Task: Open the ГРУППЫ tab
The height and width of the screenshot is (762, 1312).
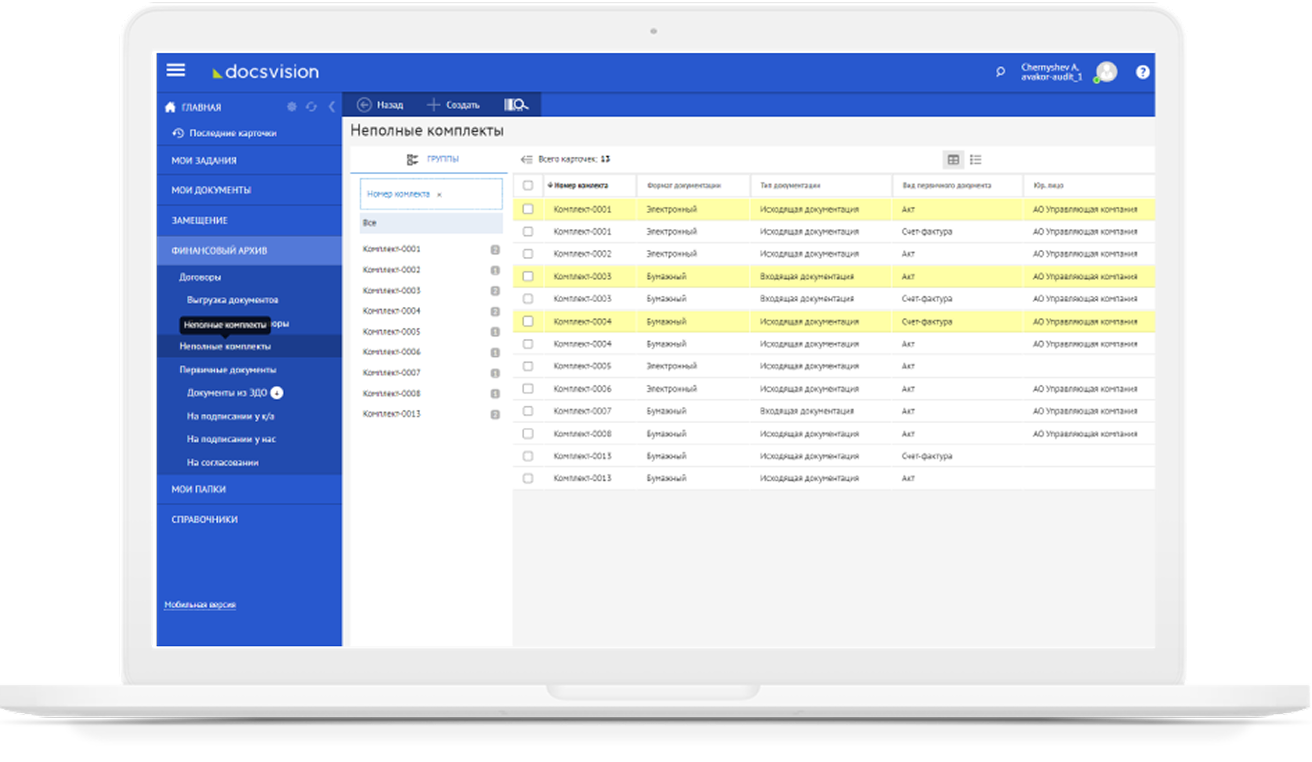Action: click(433, 160)
